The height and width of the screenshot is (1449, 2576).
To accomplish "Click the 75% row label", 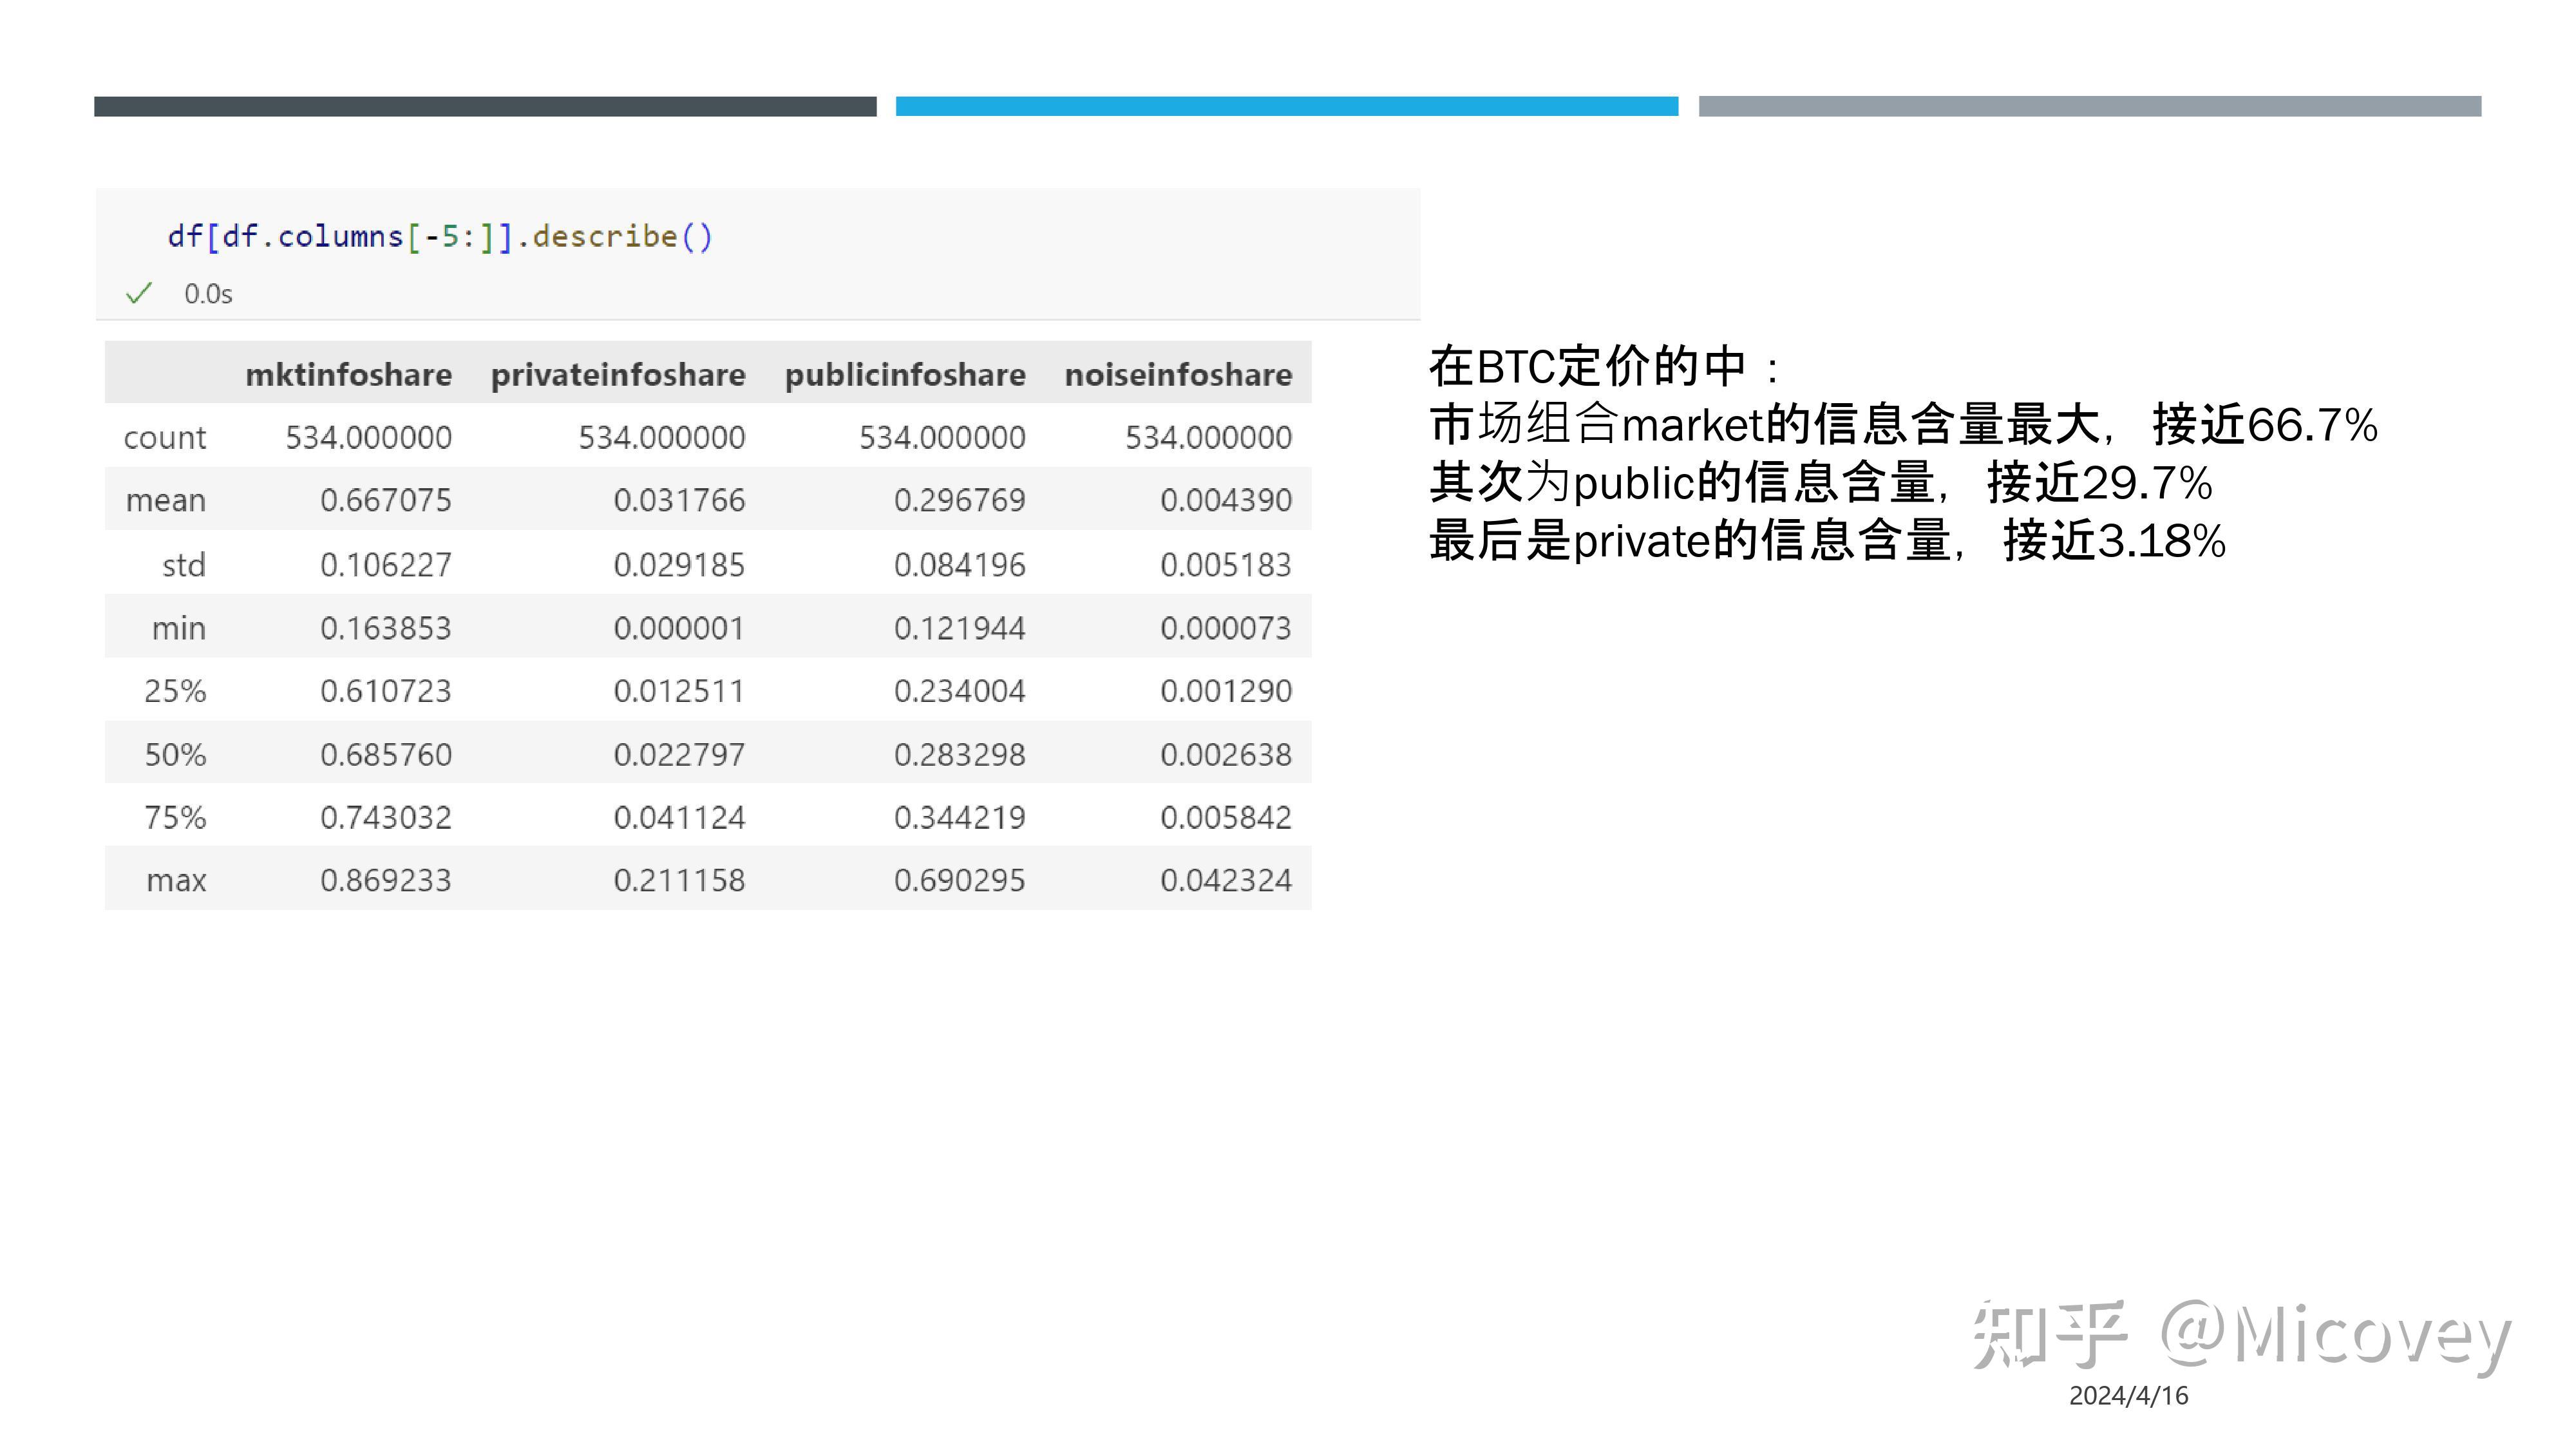I will tap(175, 818).
